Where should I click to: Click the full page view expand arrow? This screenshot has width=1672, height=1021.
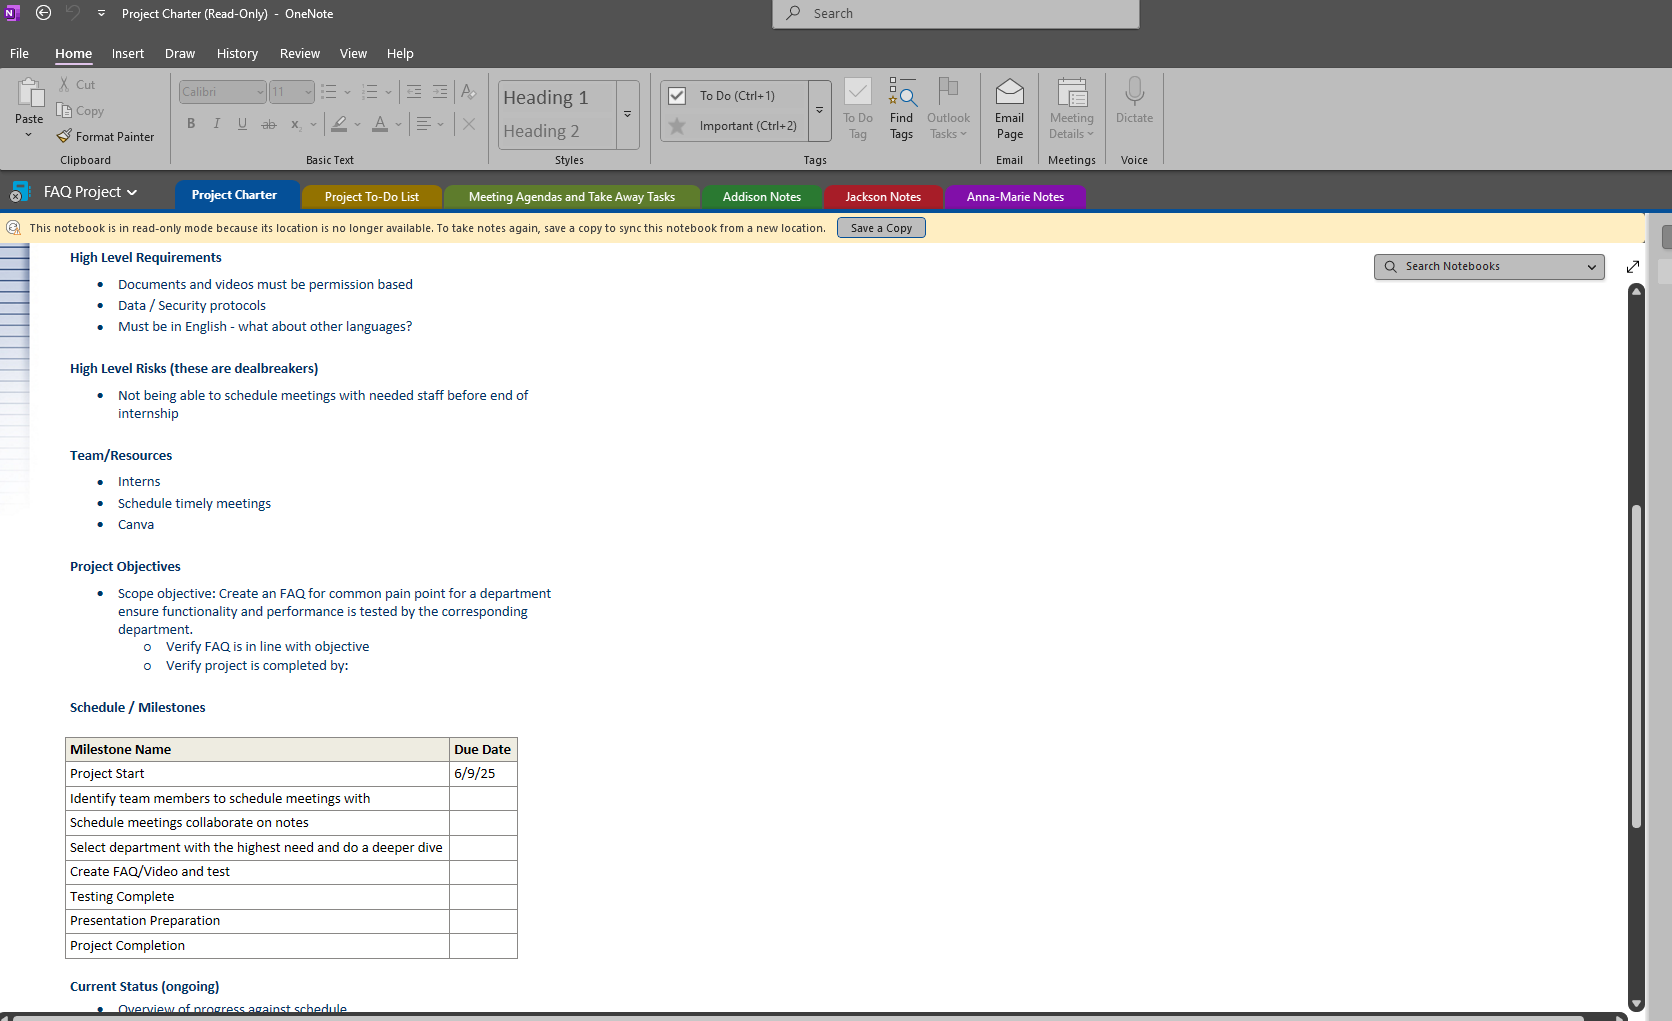point(1633,267)
